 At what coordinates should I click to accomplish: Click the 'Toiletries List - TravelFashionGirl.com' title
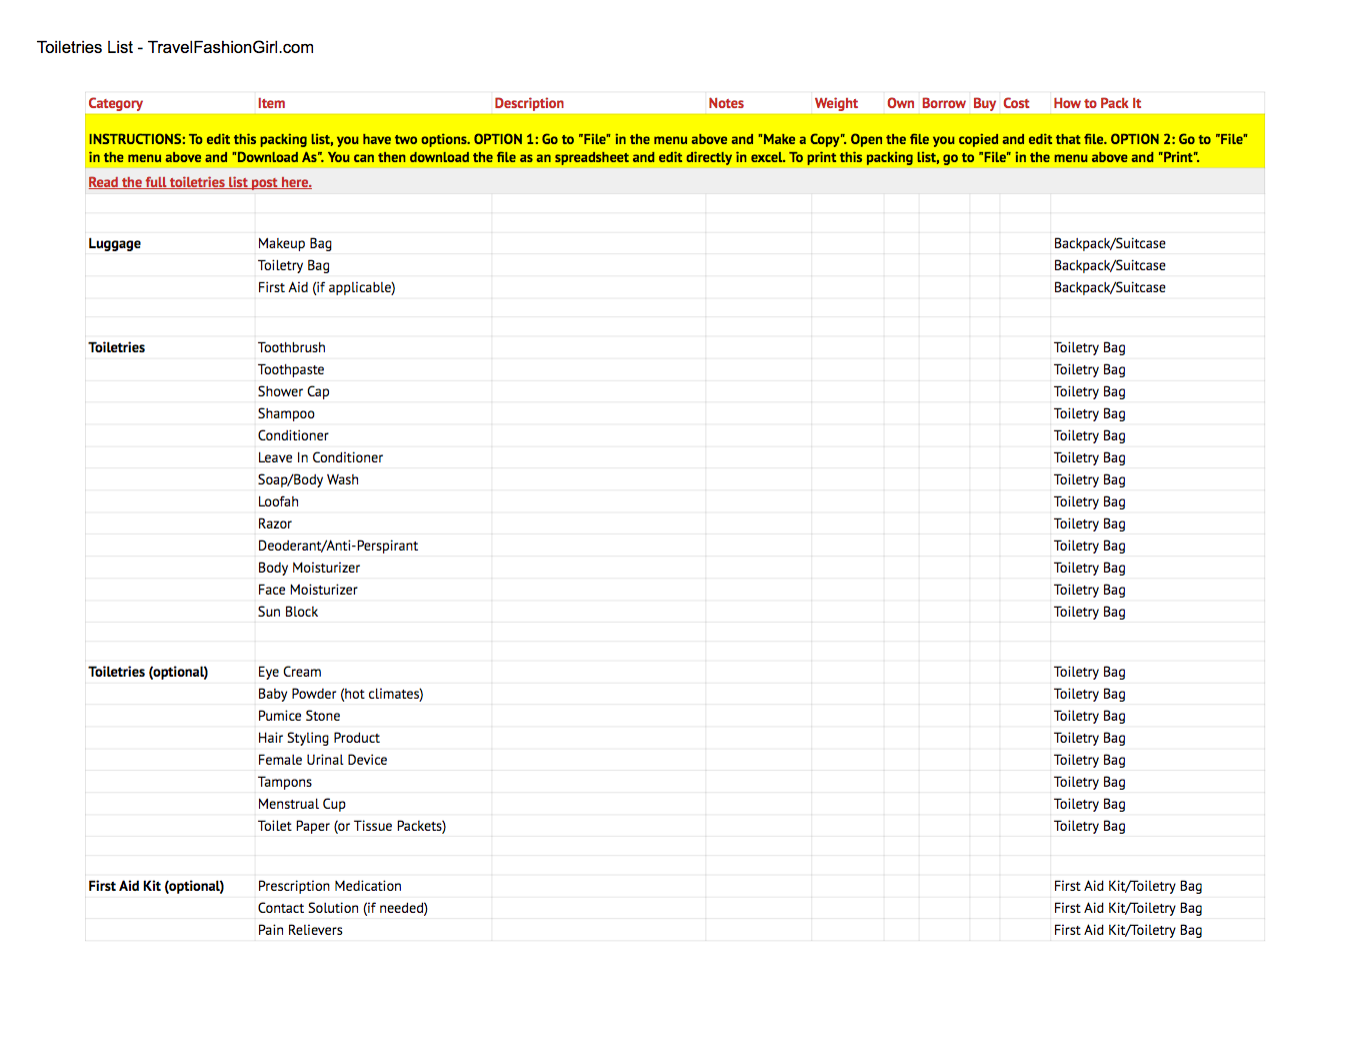click(x=175, y=47)
